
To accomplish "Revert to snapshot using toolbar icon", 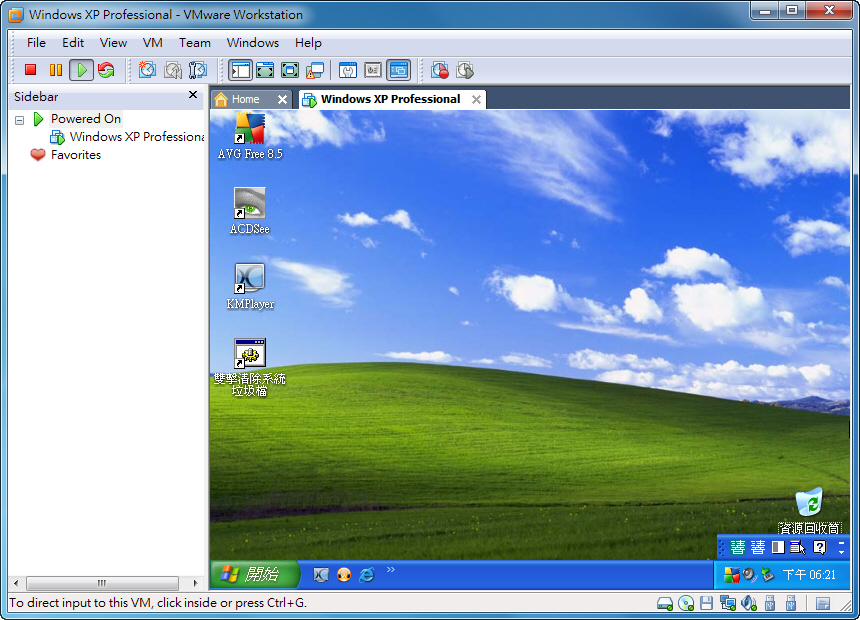I will point(173,70).
